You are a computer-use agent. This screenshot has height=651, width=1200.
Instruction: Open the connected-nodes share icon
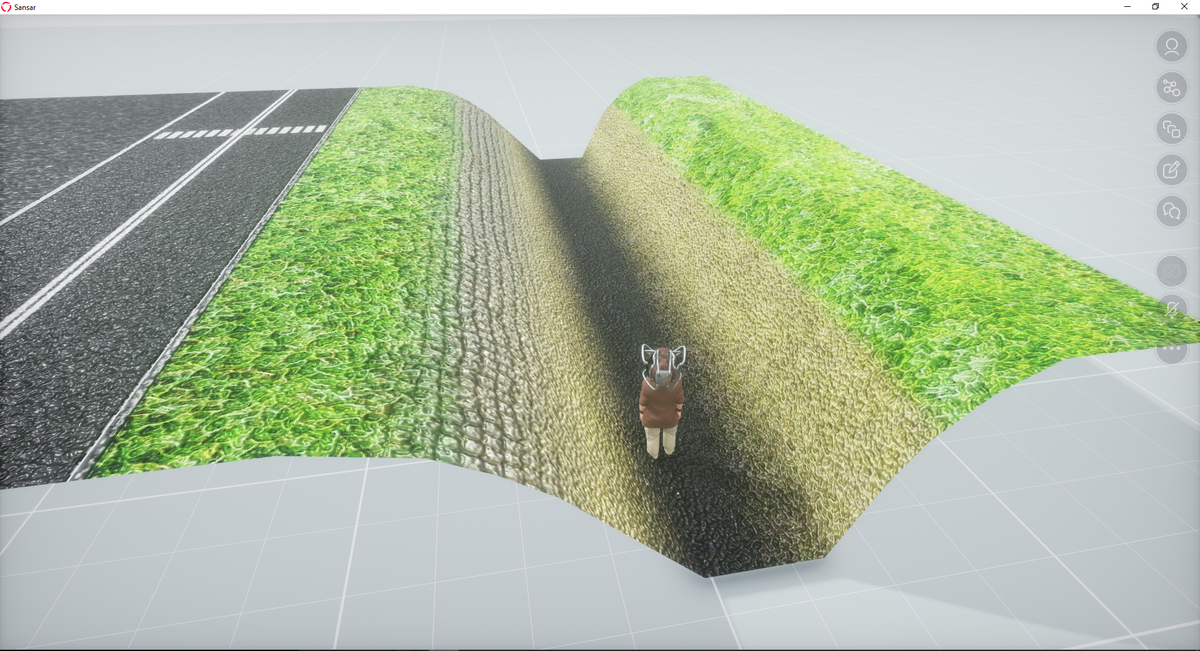1171,88
